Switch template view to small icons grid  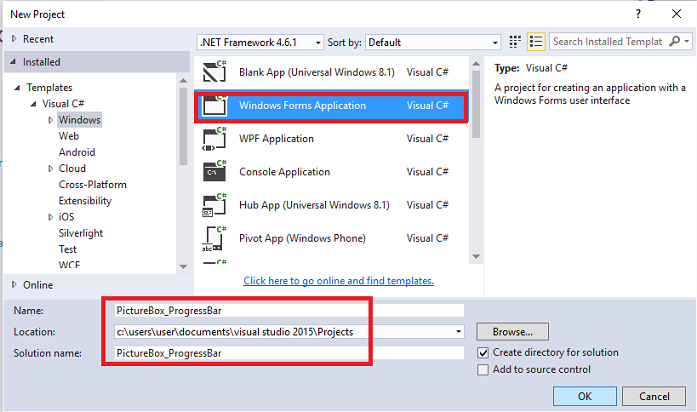pyautogui.click(x=515, y=42)
